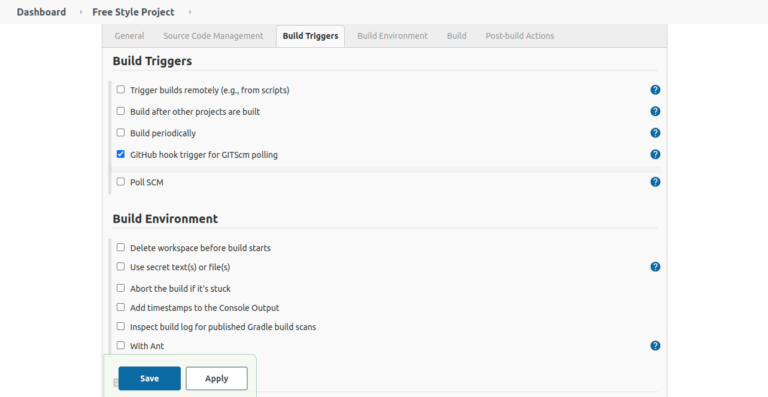Open help icon for With Ant

[x=655, y=346]
